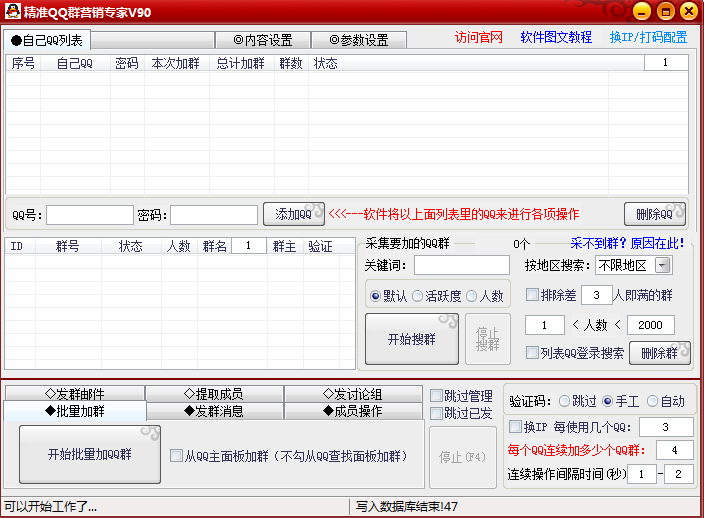Click 每使用几个QQ field showing 3

click(666, 427)
